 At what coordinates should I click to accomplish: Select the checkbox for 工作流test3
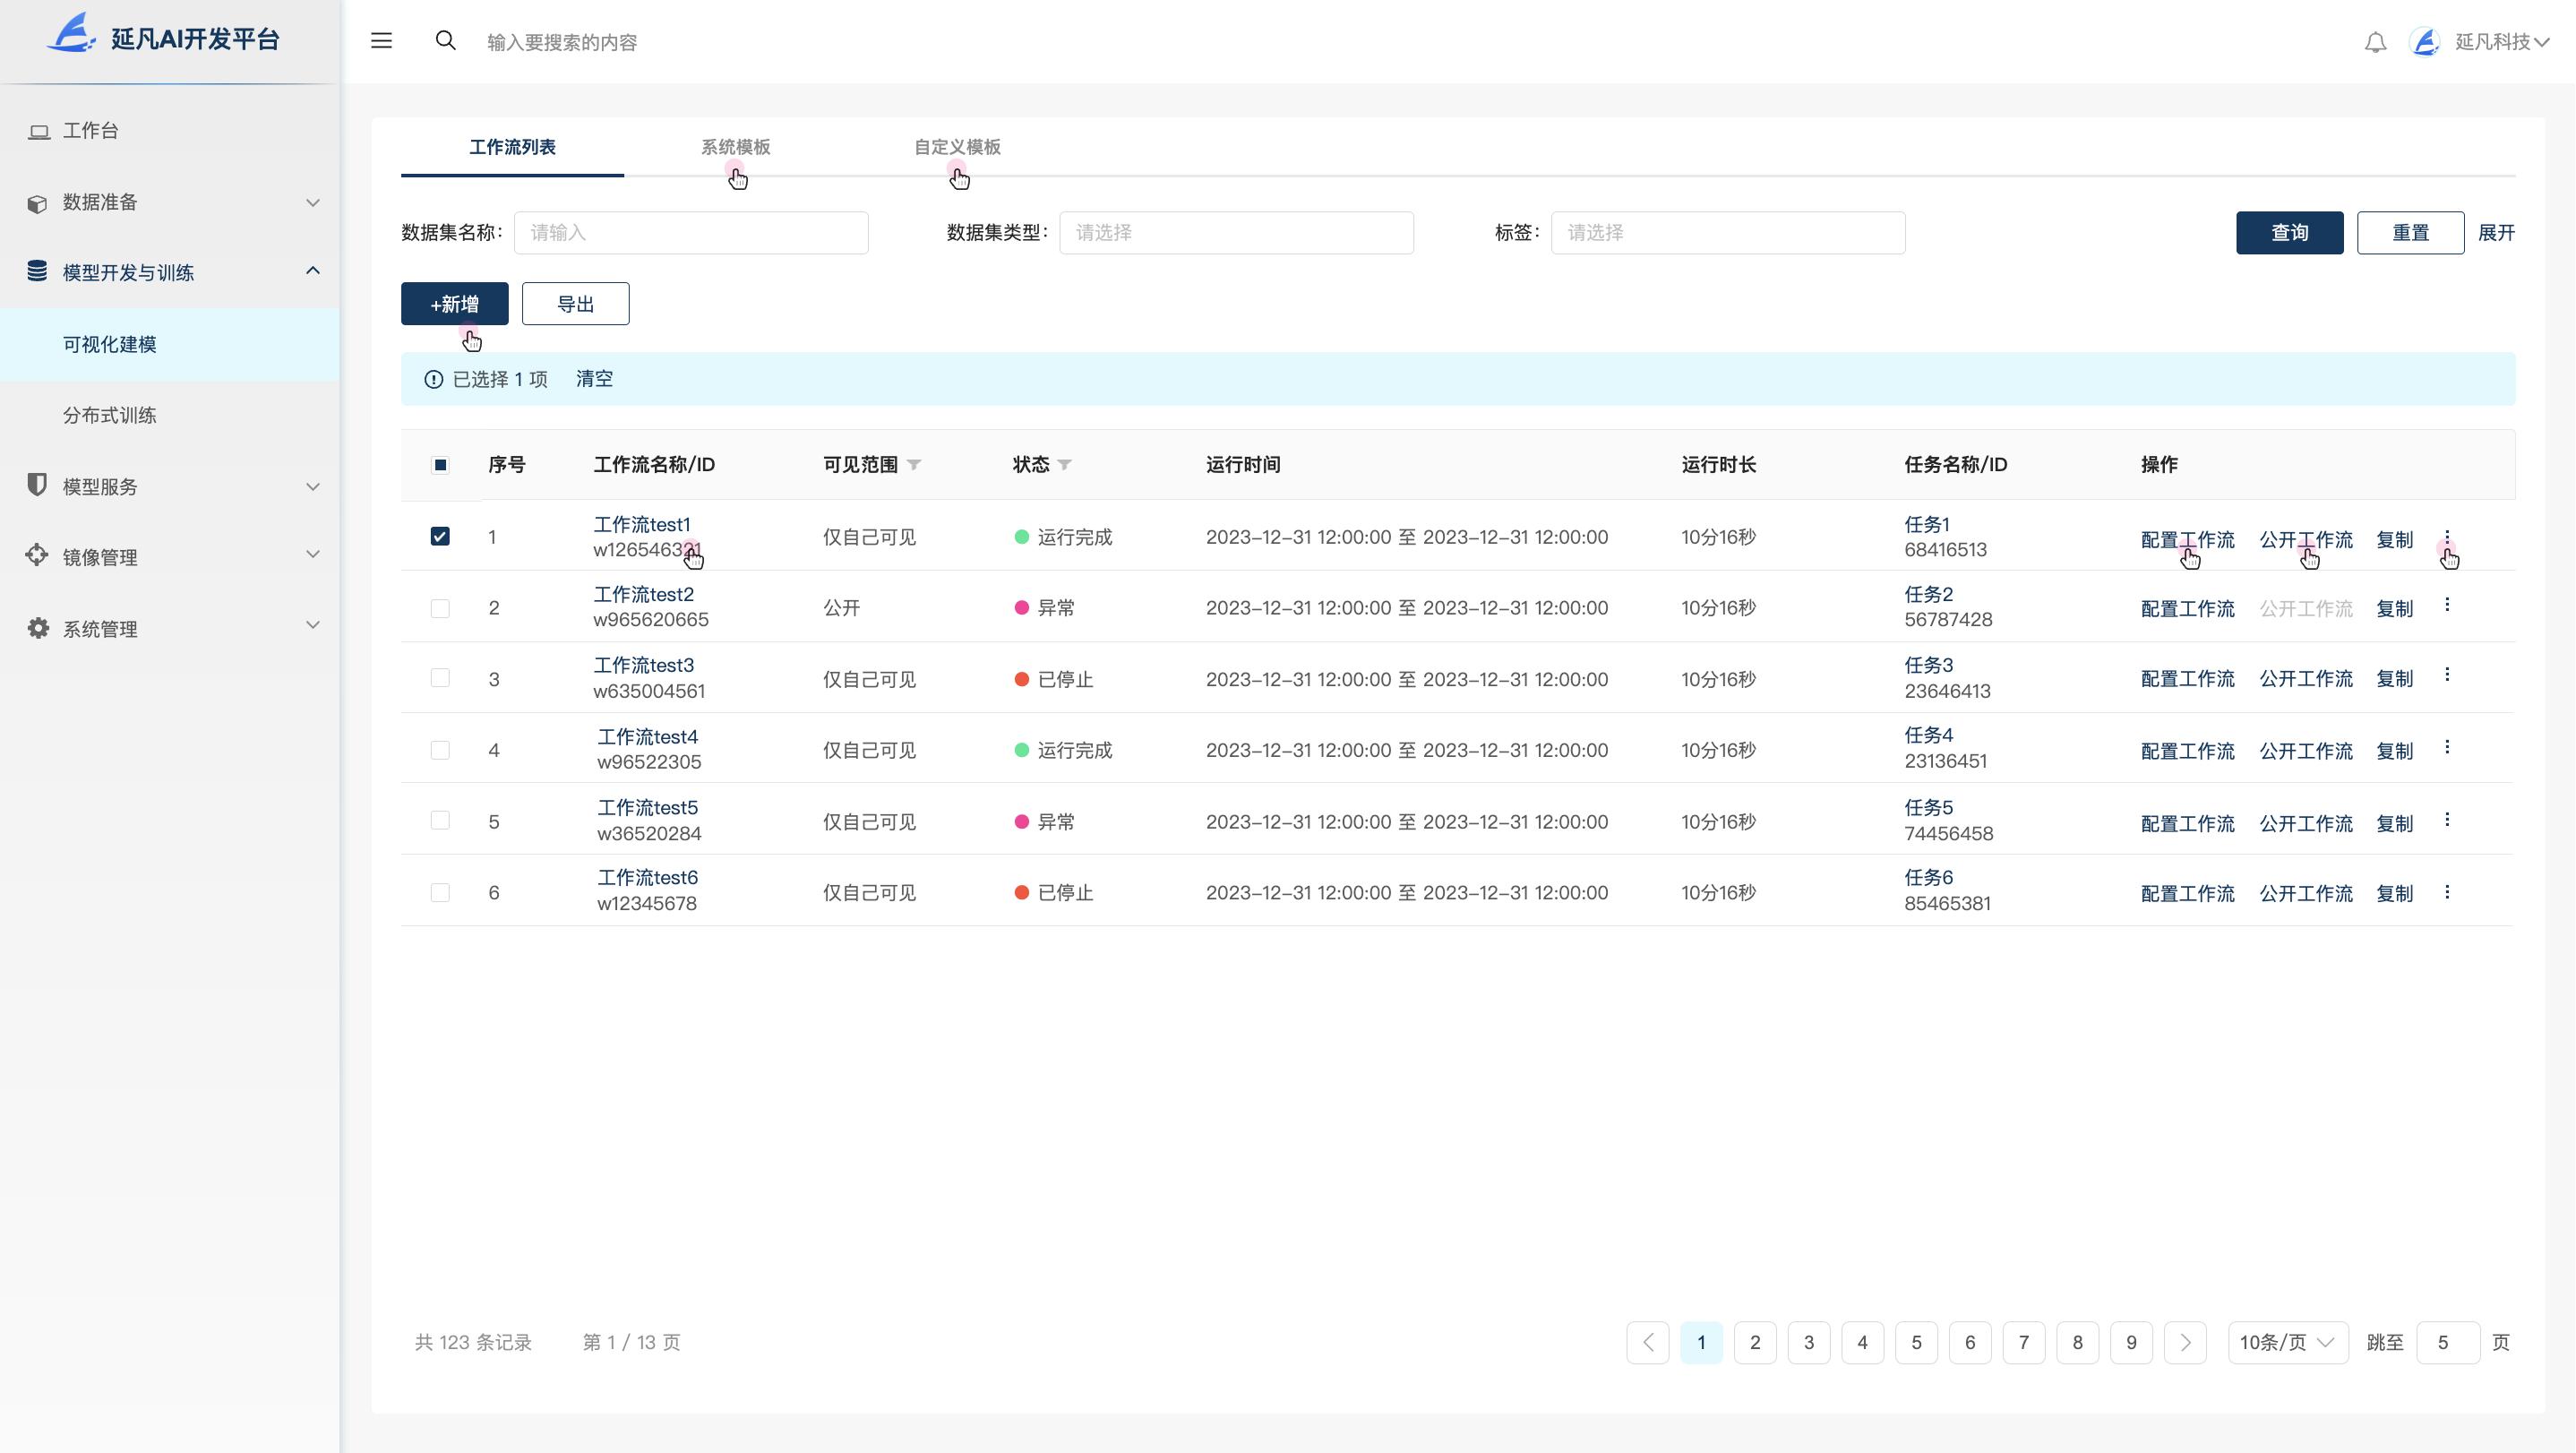coord(440,677)
